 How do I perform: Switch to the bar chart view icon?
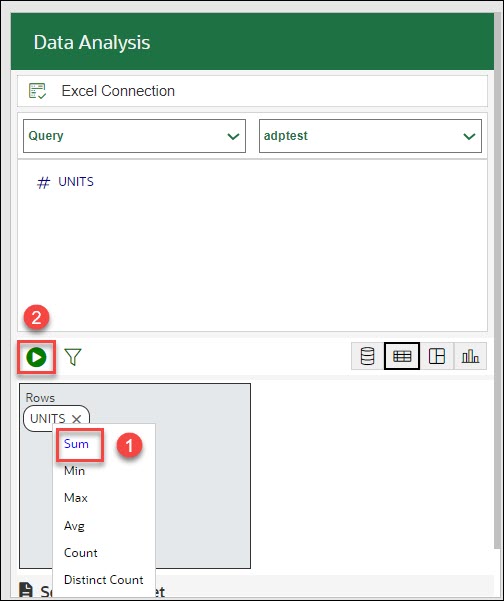[x=470, y=356]
